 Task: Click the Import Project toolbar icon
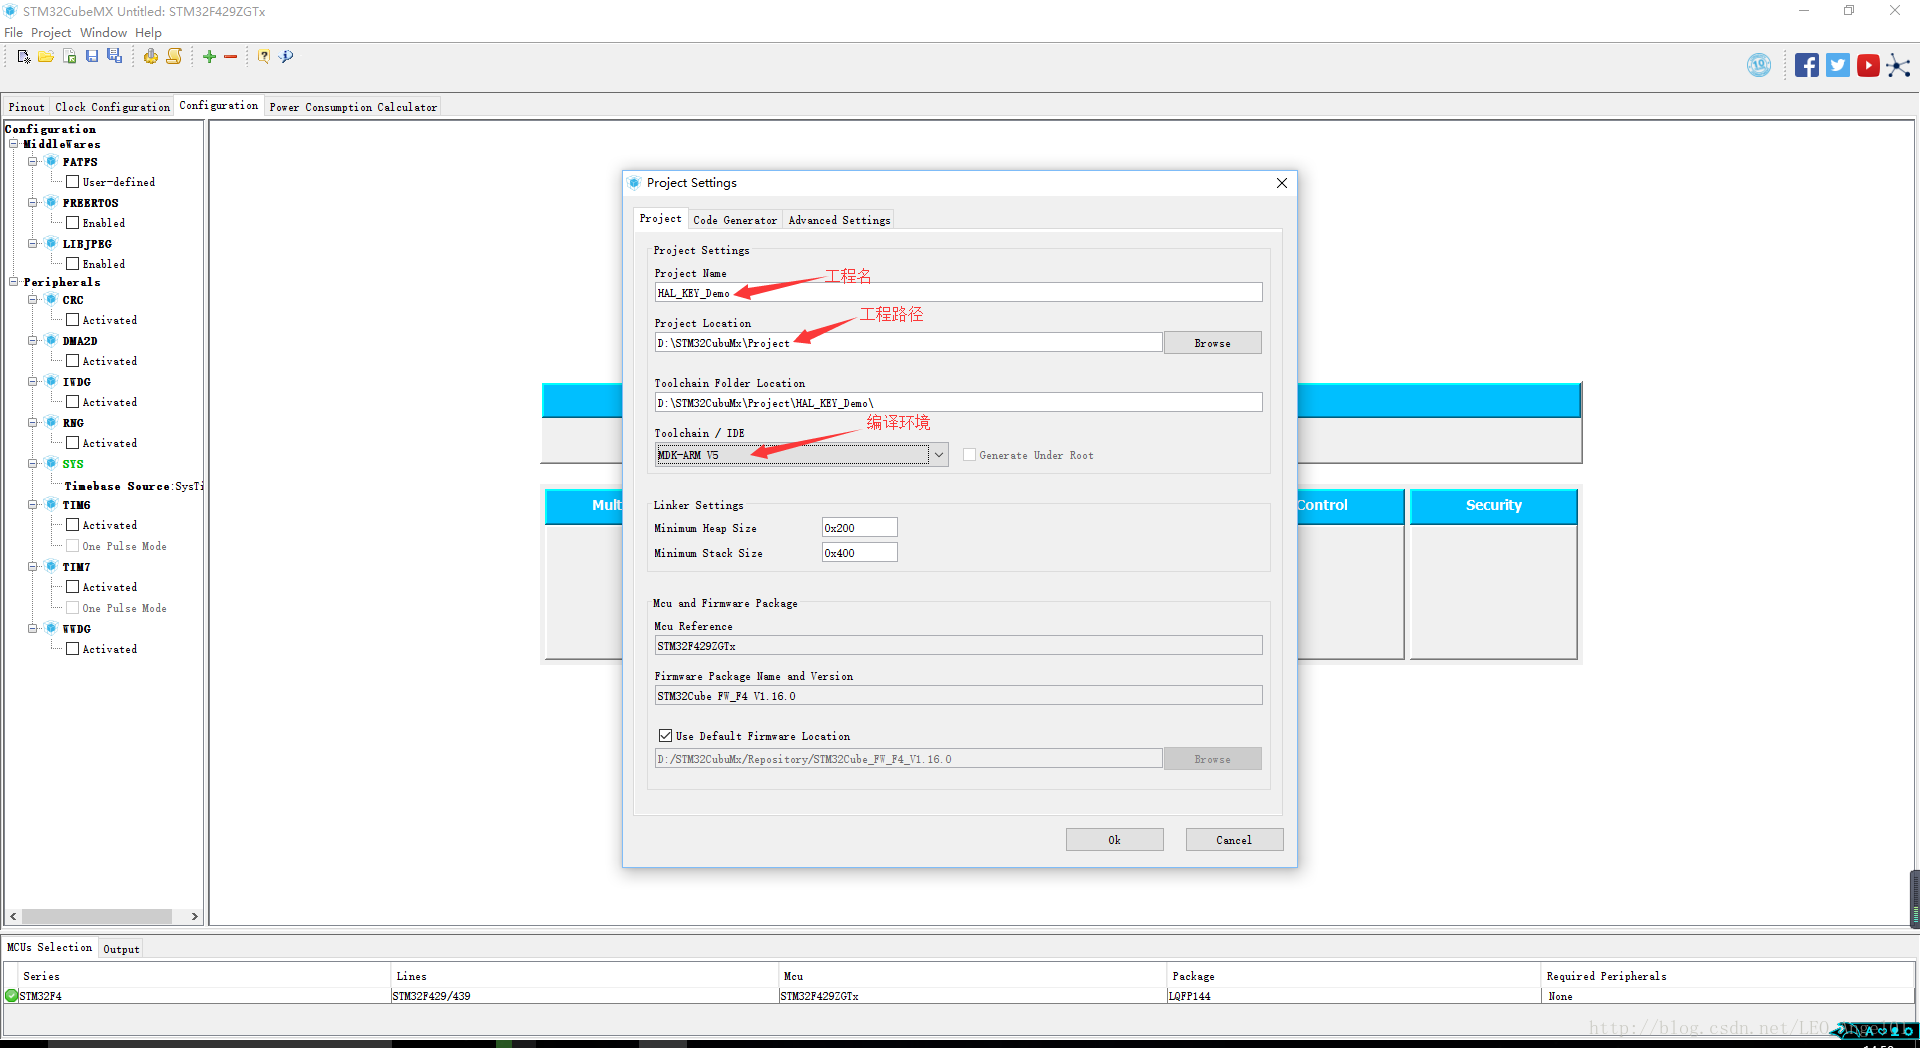(69, 57)
